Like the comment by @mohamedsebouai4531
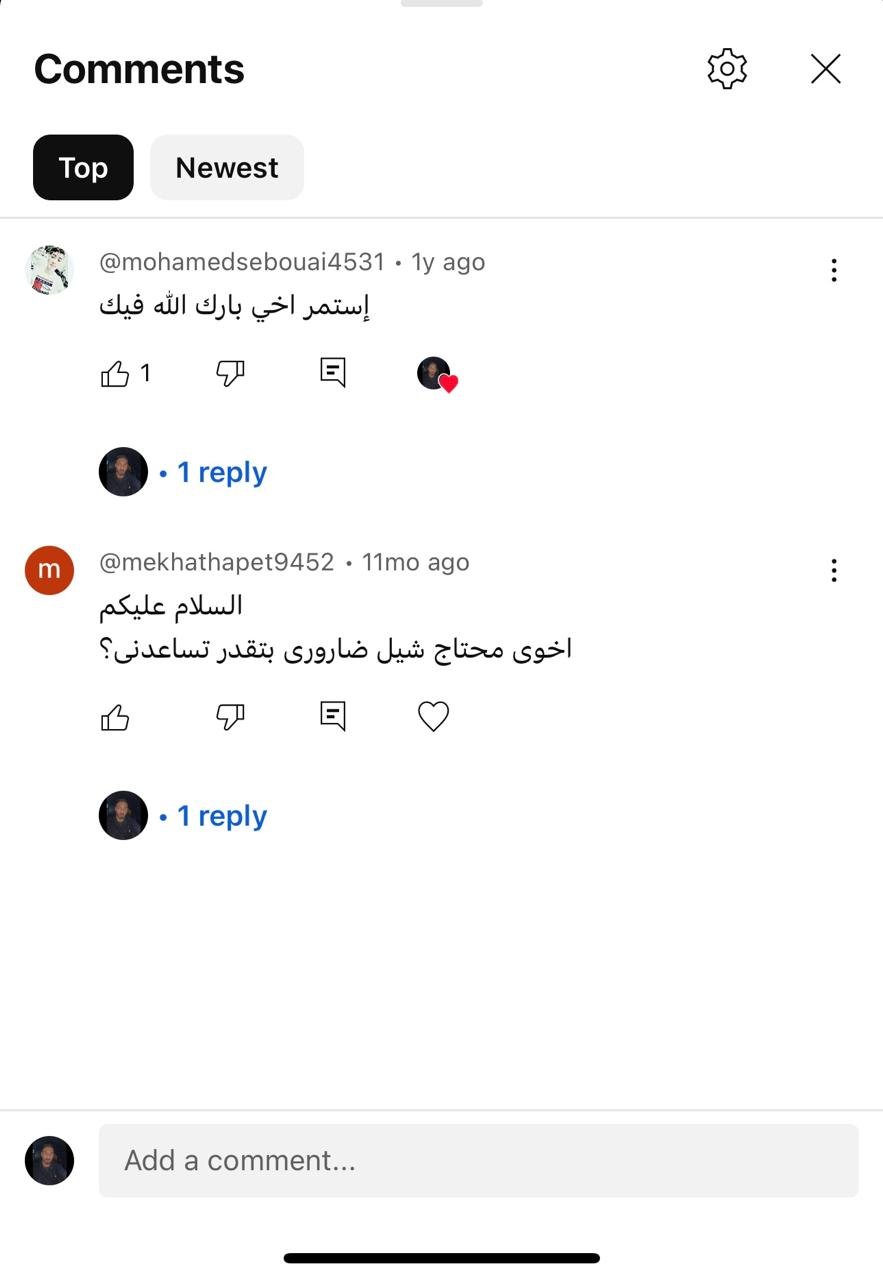The height and width of the screenshot is (1280, 883). tap(115, 374)
